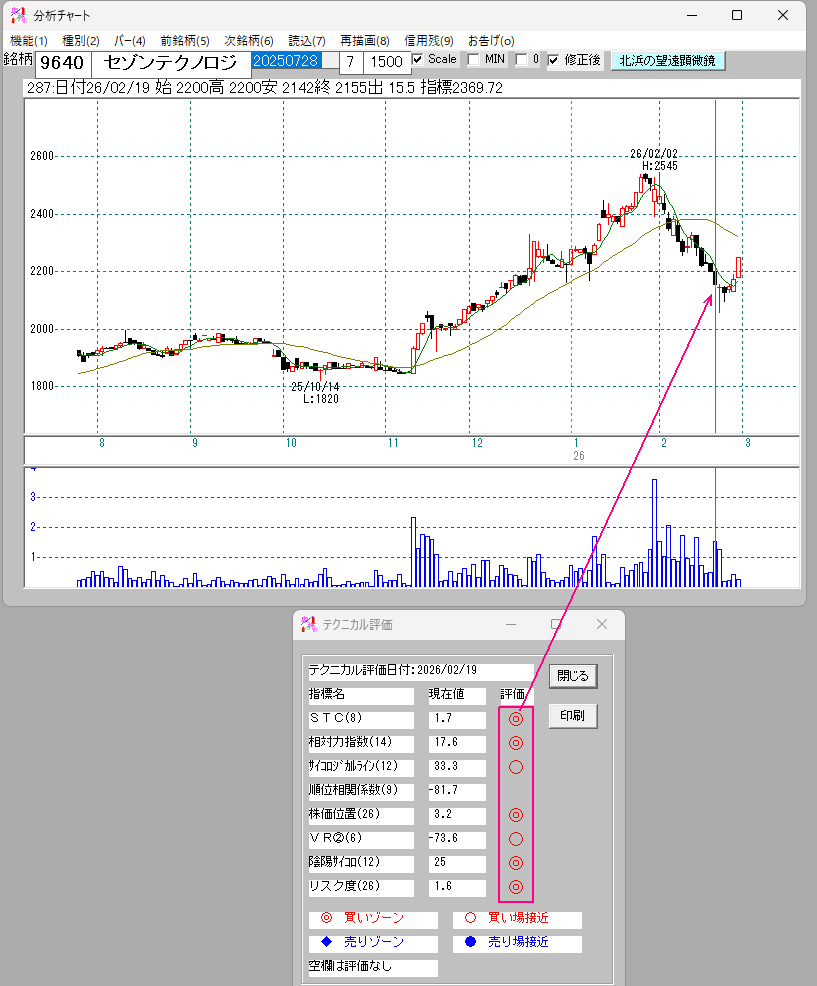Click the 相対力指数(14) evaluation double-circle icon
This screenshot has width=817, height=986.
click(x=516, y=743)
